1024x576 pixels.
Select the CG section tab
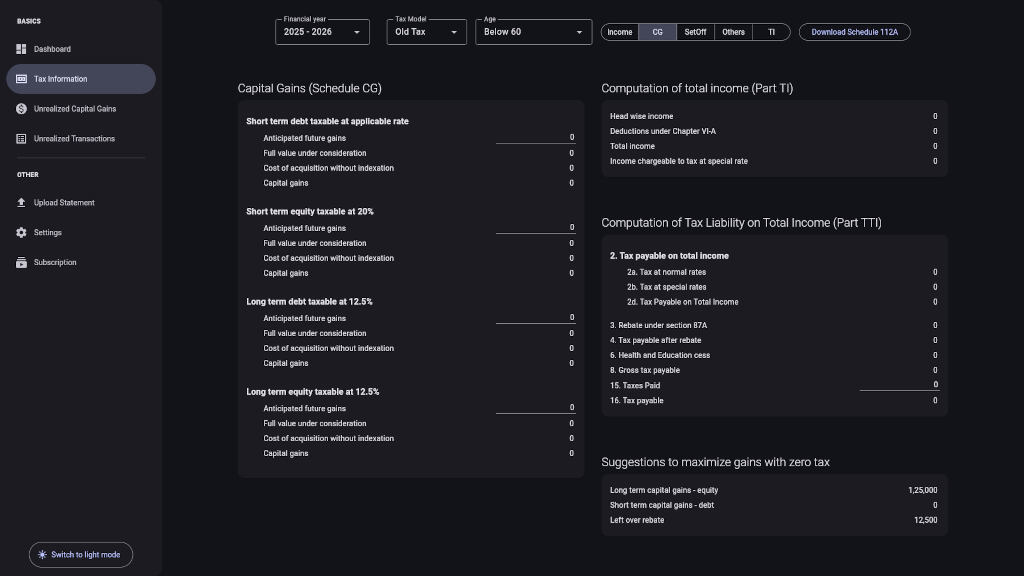657,32
